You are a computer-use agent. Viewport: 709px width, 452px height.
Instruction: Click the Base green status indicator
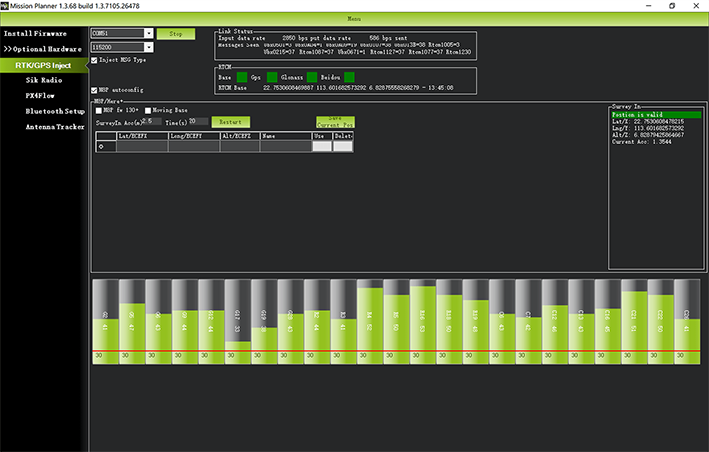(242, 77)
